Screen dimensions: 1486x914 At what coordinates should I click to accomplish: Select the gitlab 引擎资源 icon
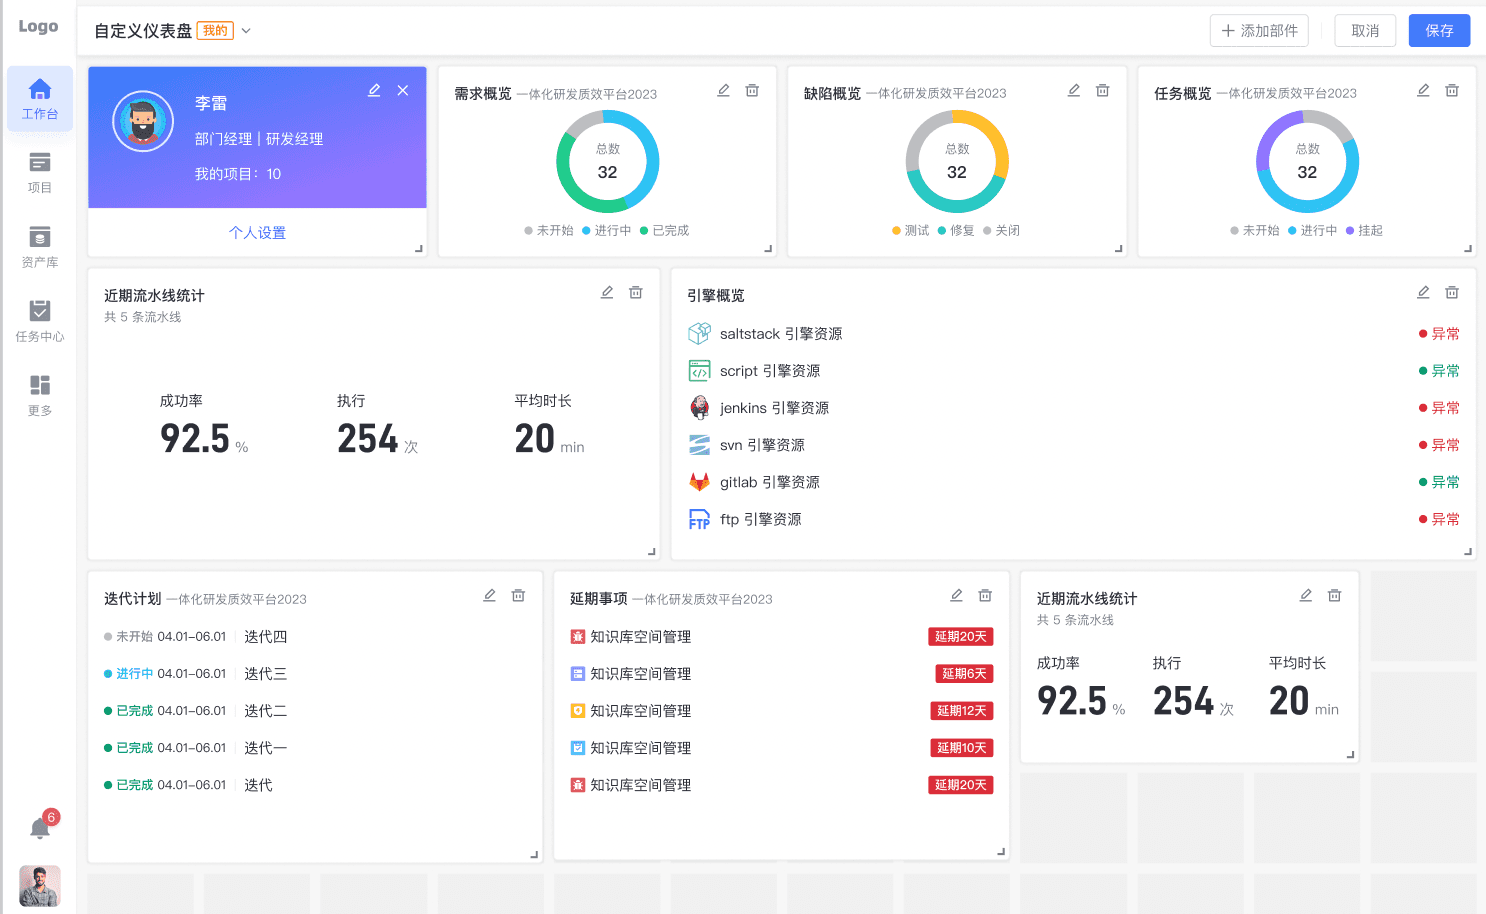699,481
